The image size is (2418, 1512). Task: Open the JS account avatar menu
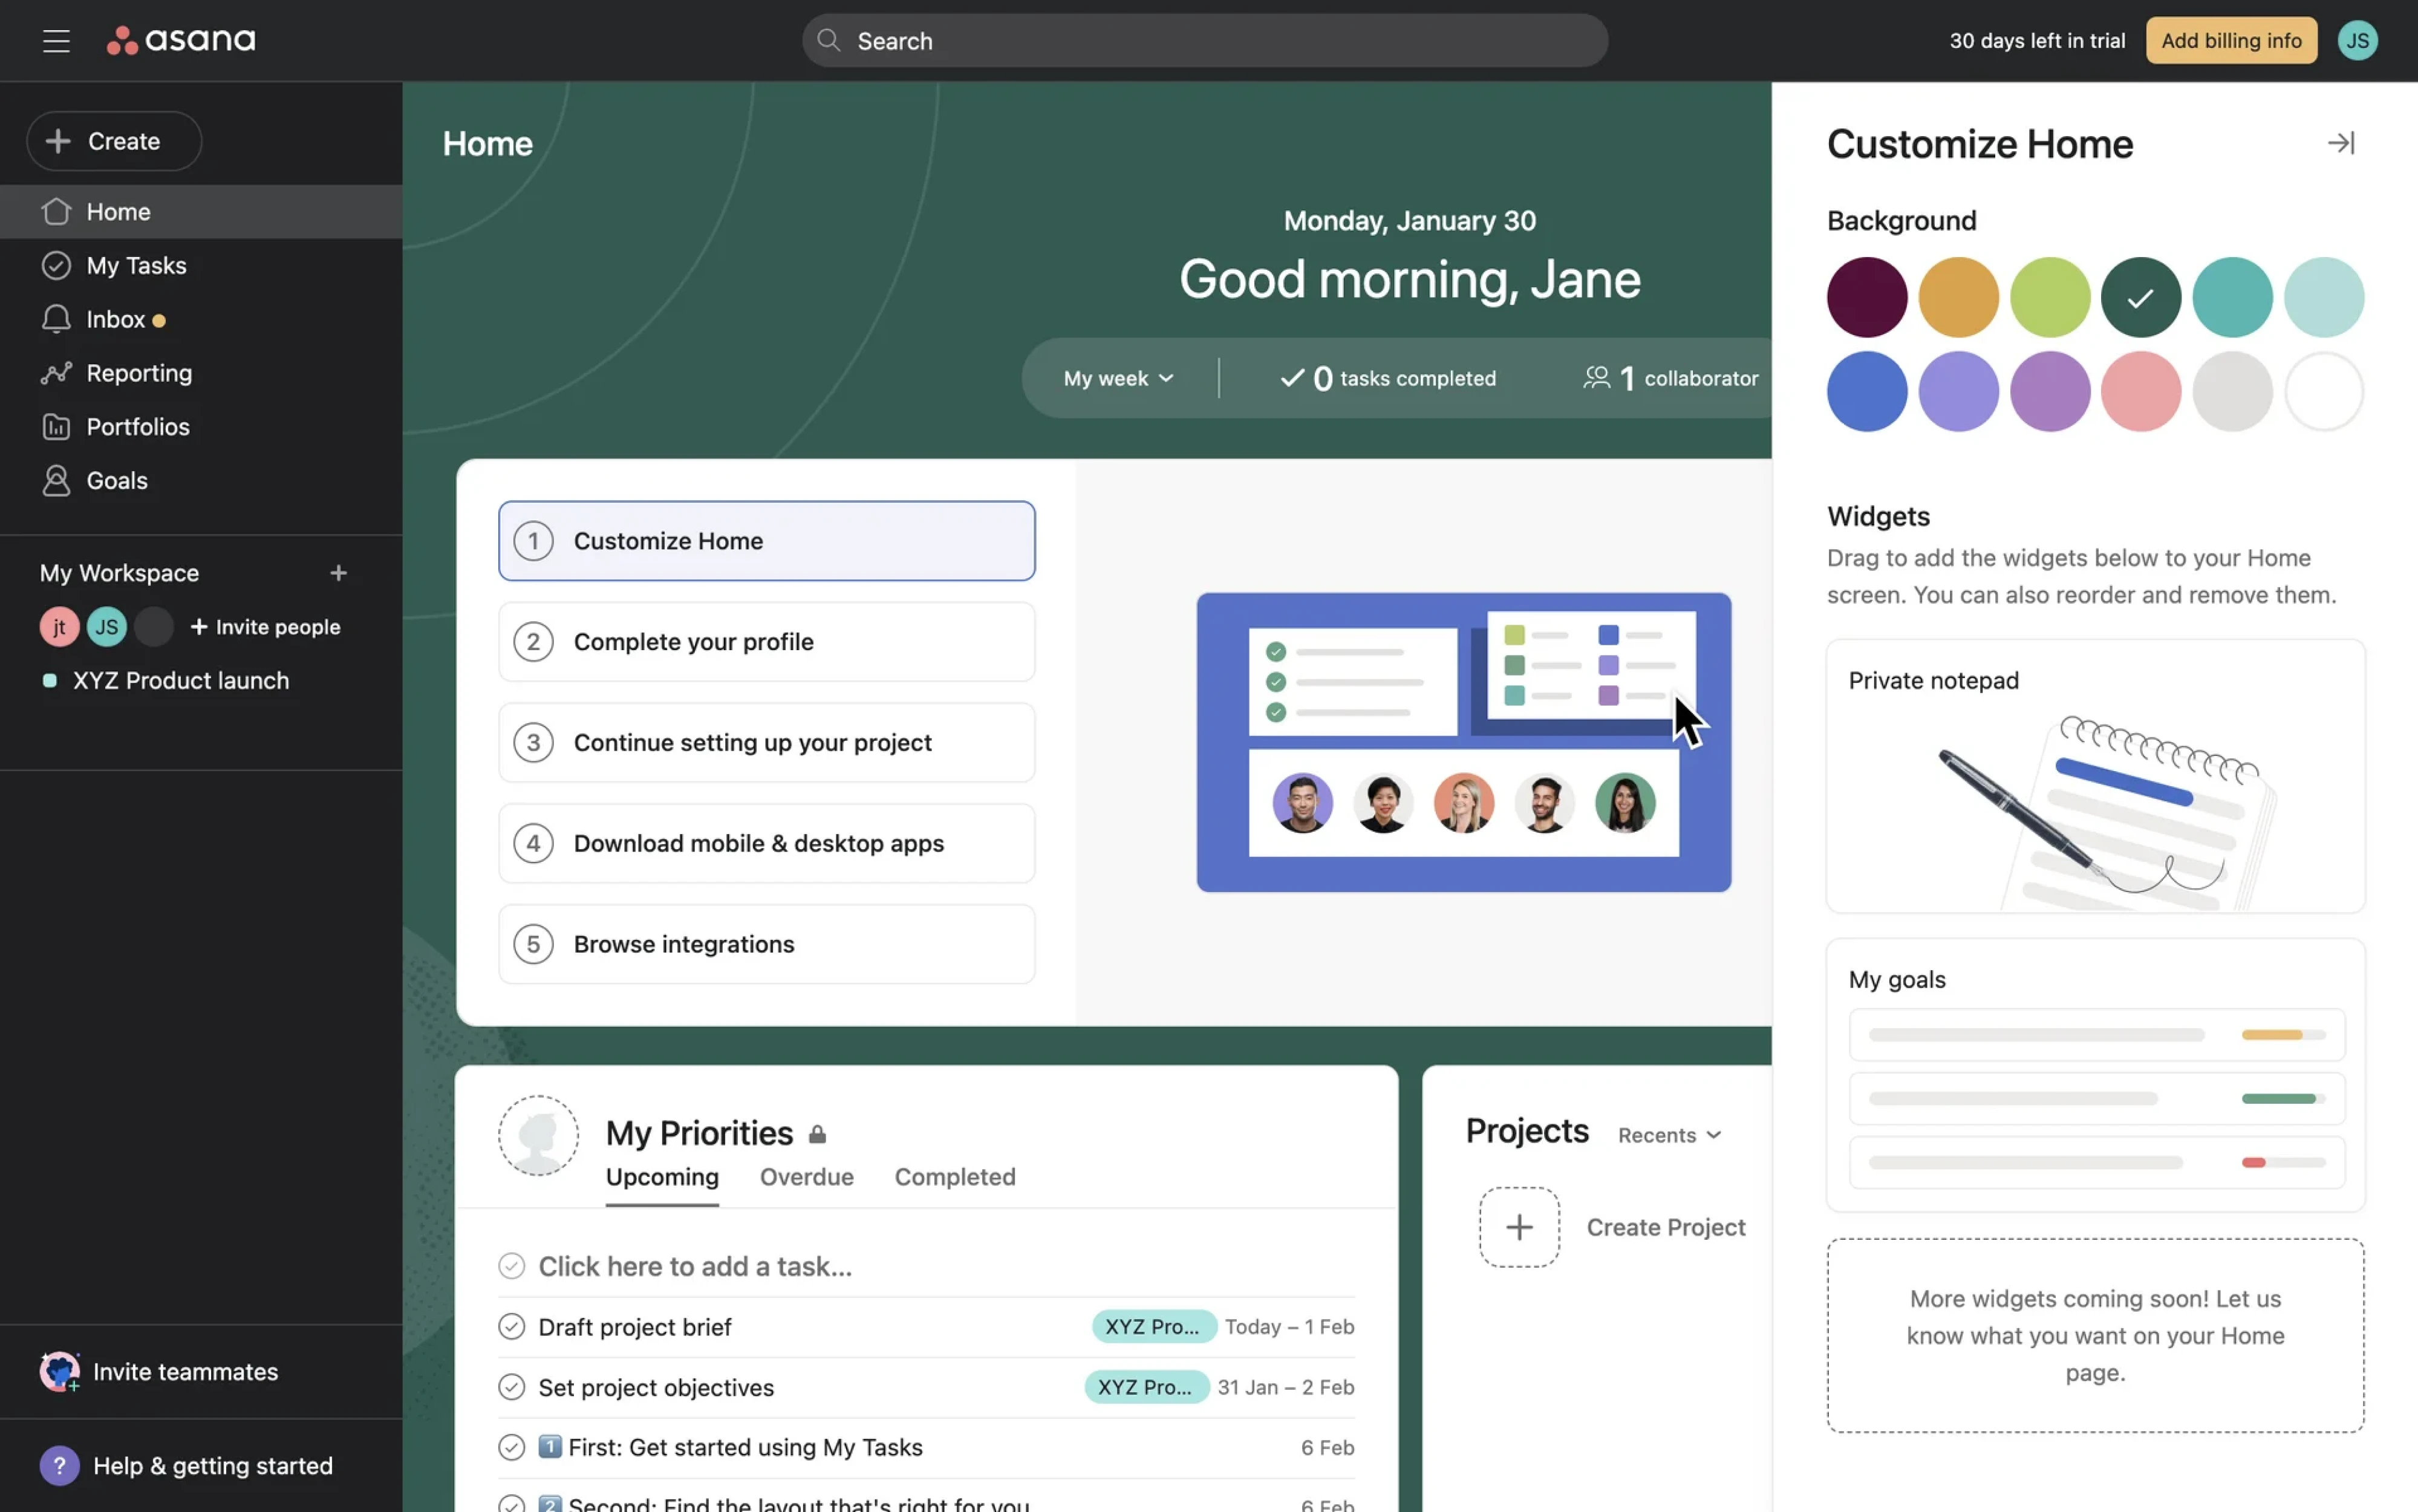[x=2357, y=40]
